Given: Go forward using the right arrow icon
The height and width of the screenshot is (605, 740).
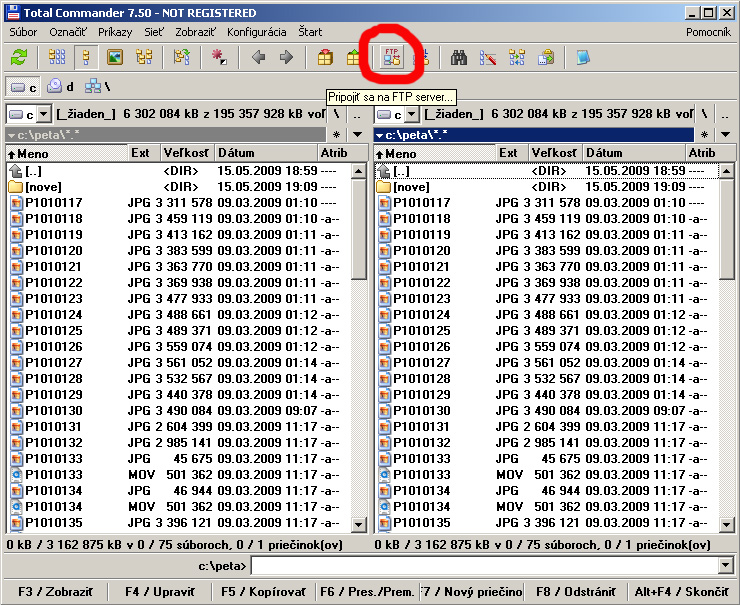Looking at the screenshot, I should click(x=286, y=58).
